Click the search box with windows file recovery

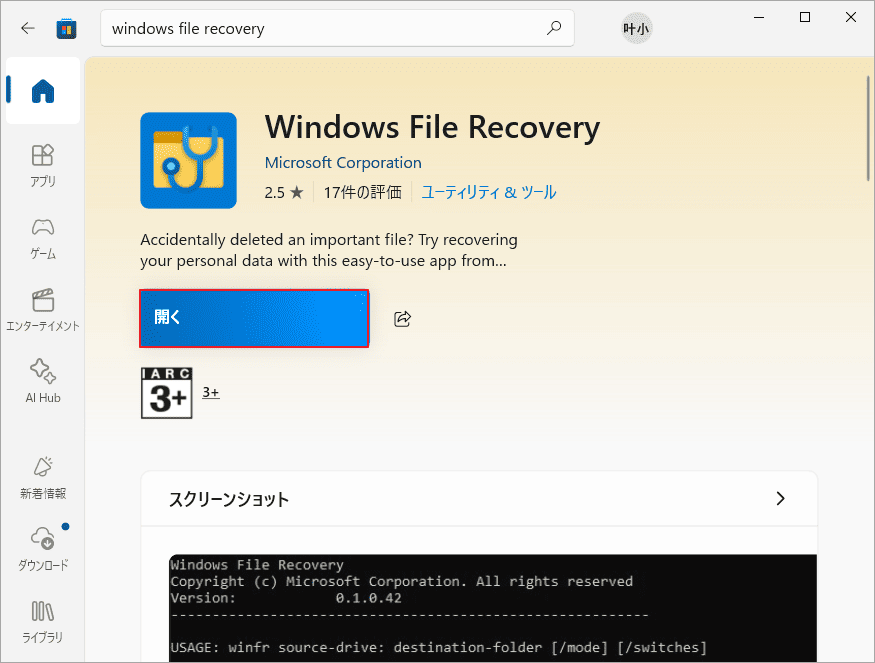pyautogui.click(x=337, y=28)
